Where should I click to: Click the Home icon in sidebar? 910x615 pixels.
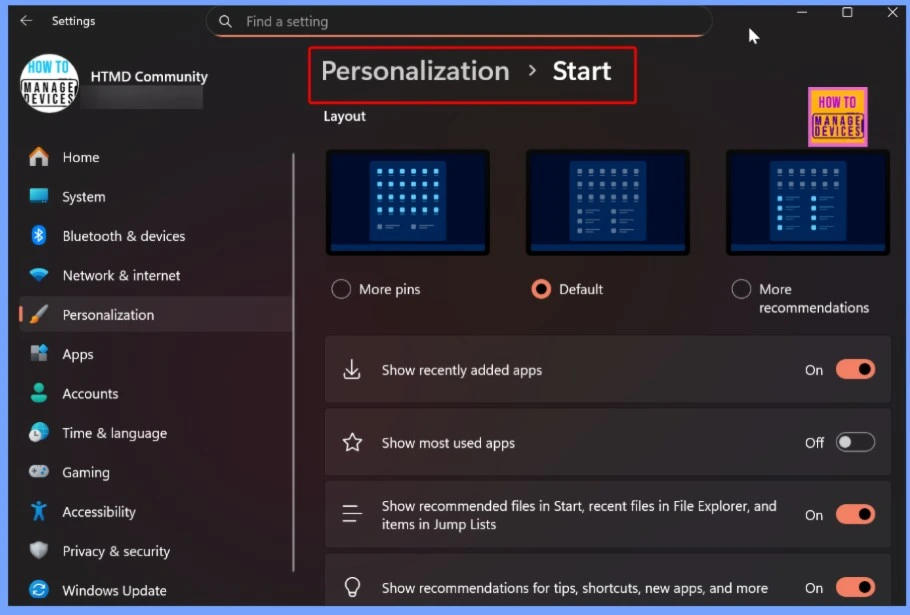(39, 157)
